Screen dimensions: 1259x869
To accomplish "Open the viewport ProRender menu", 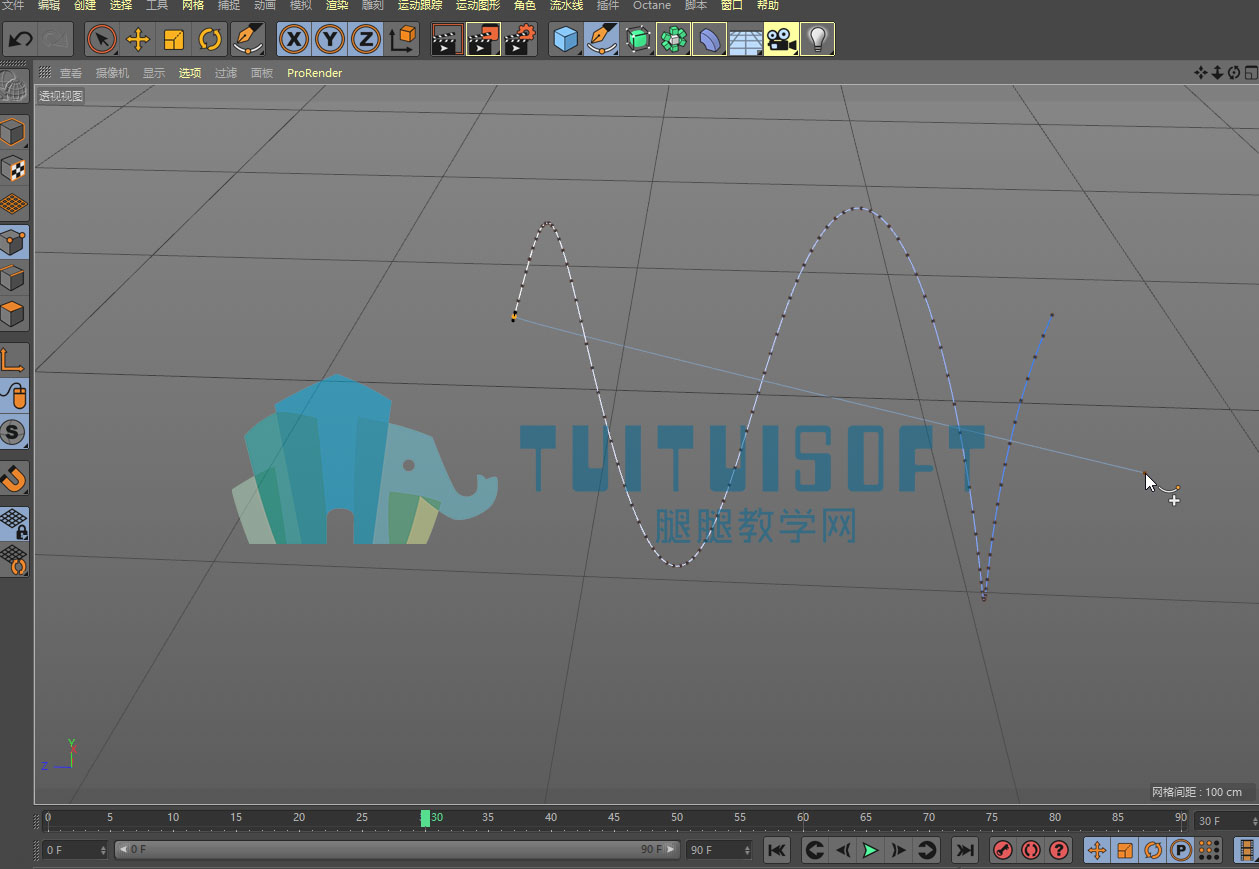I will coord(315,73).
